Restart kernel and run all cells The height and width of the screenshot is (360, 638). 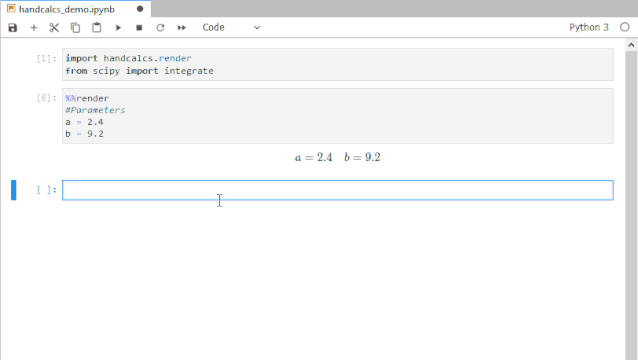click(181, 28)
